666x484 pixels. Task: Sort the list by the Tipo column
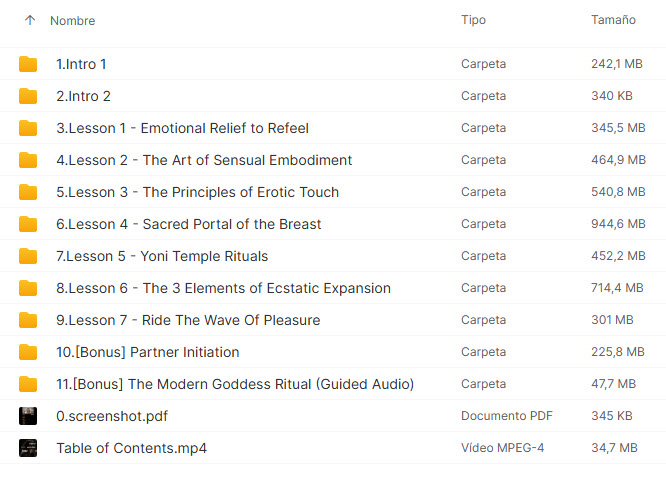point(473,20)
